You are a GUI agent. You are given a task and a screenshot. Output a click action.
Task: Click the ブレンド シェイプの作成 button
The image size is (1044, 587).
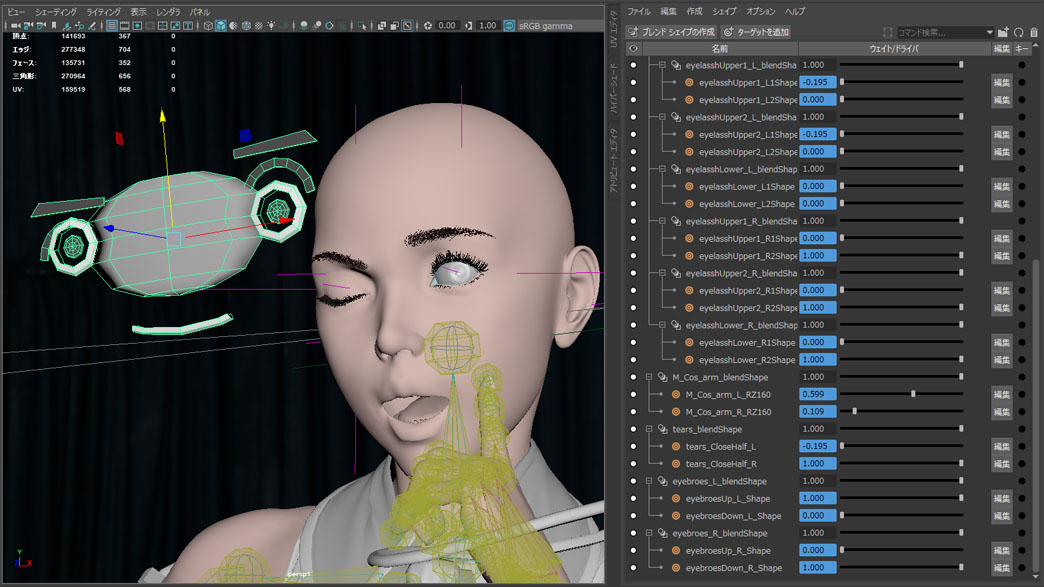tap(671, 32)
